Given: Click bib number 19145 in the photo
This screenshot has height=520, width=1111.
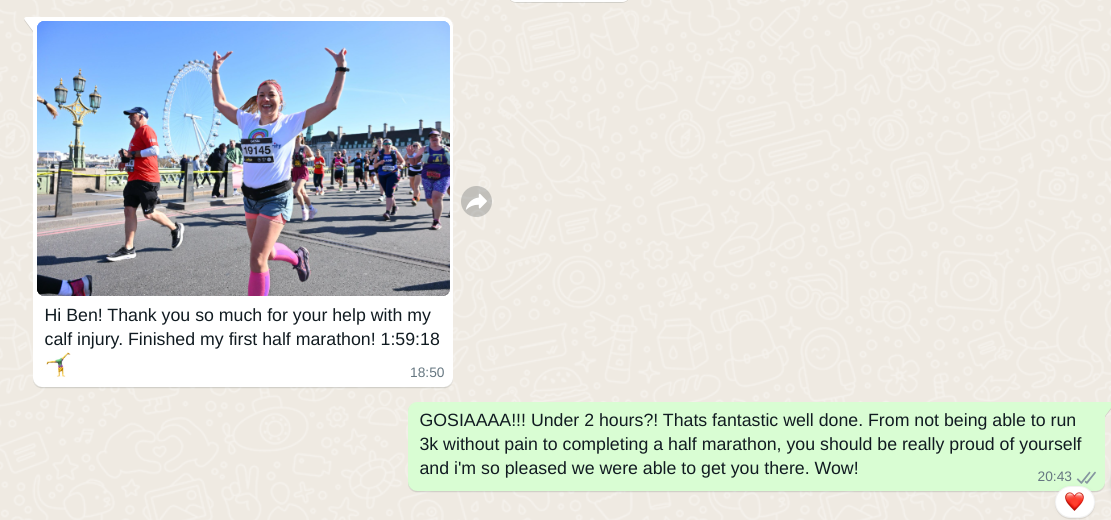Looking at the screenshot, I should point(257,150).
